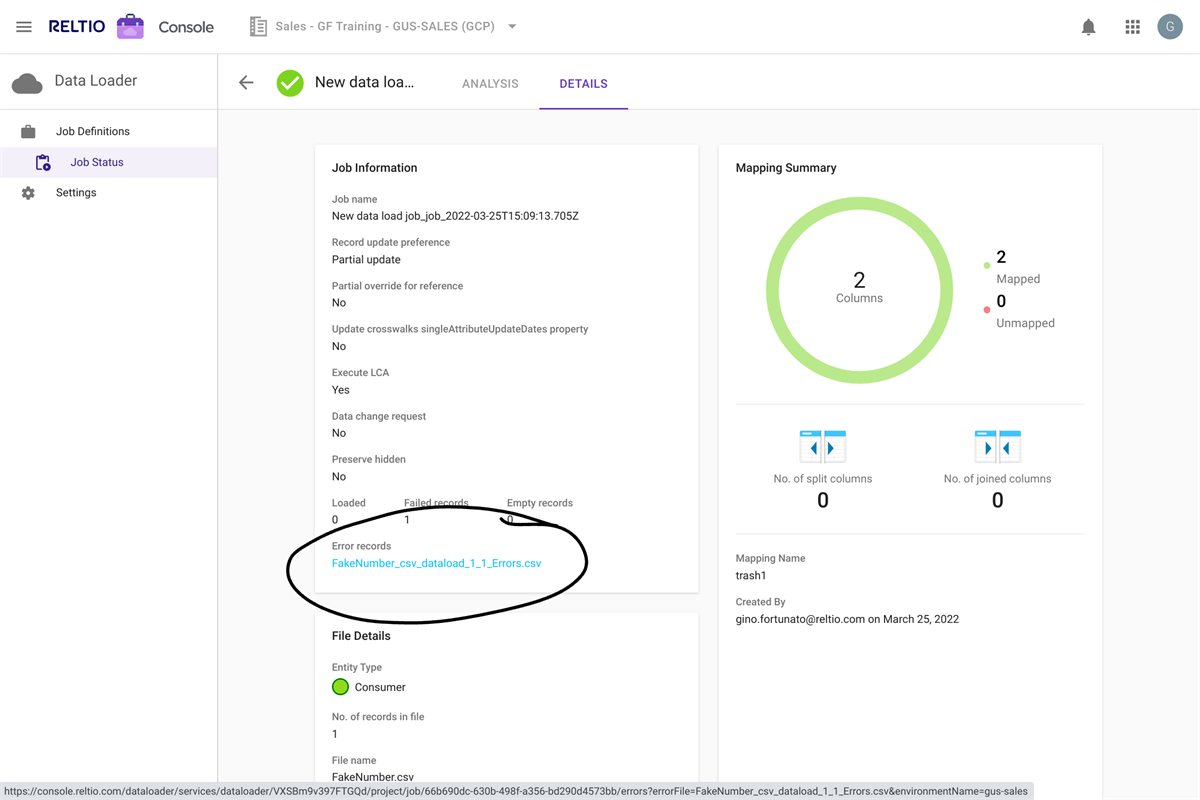The width and height of the screenshot is (1200, 800).
Task: Click the job name value text
Action: click(x=455, y=216)
